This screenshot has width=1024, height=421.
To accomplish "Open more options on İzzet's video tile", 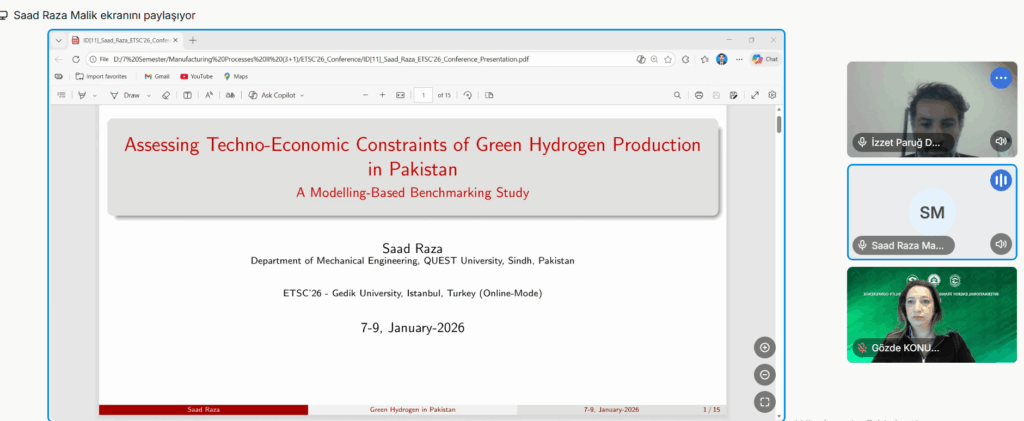I will [x=1000, y=78].
